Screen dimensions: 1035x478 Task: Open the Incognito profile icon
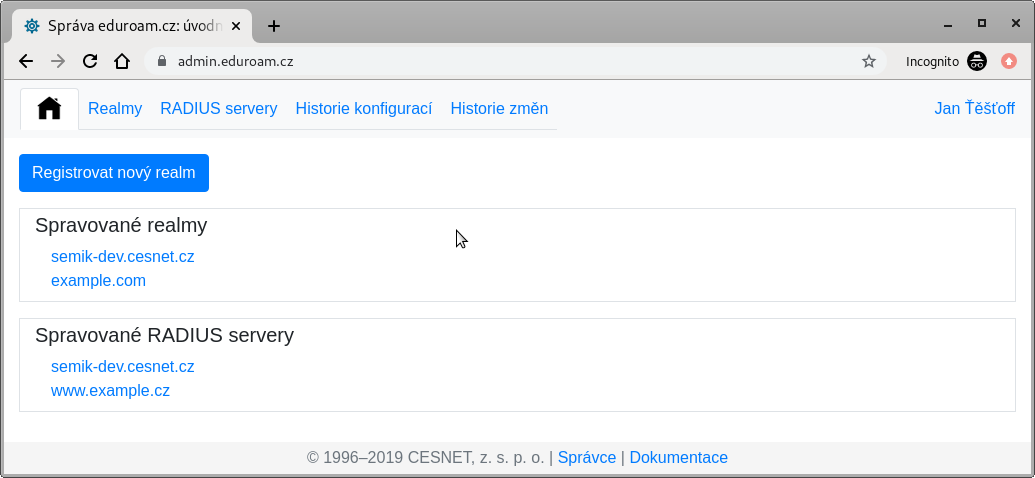[x=977, y=61]
